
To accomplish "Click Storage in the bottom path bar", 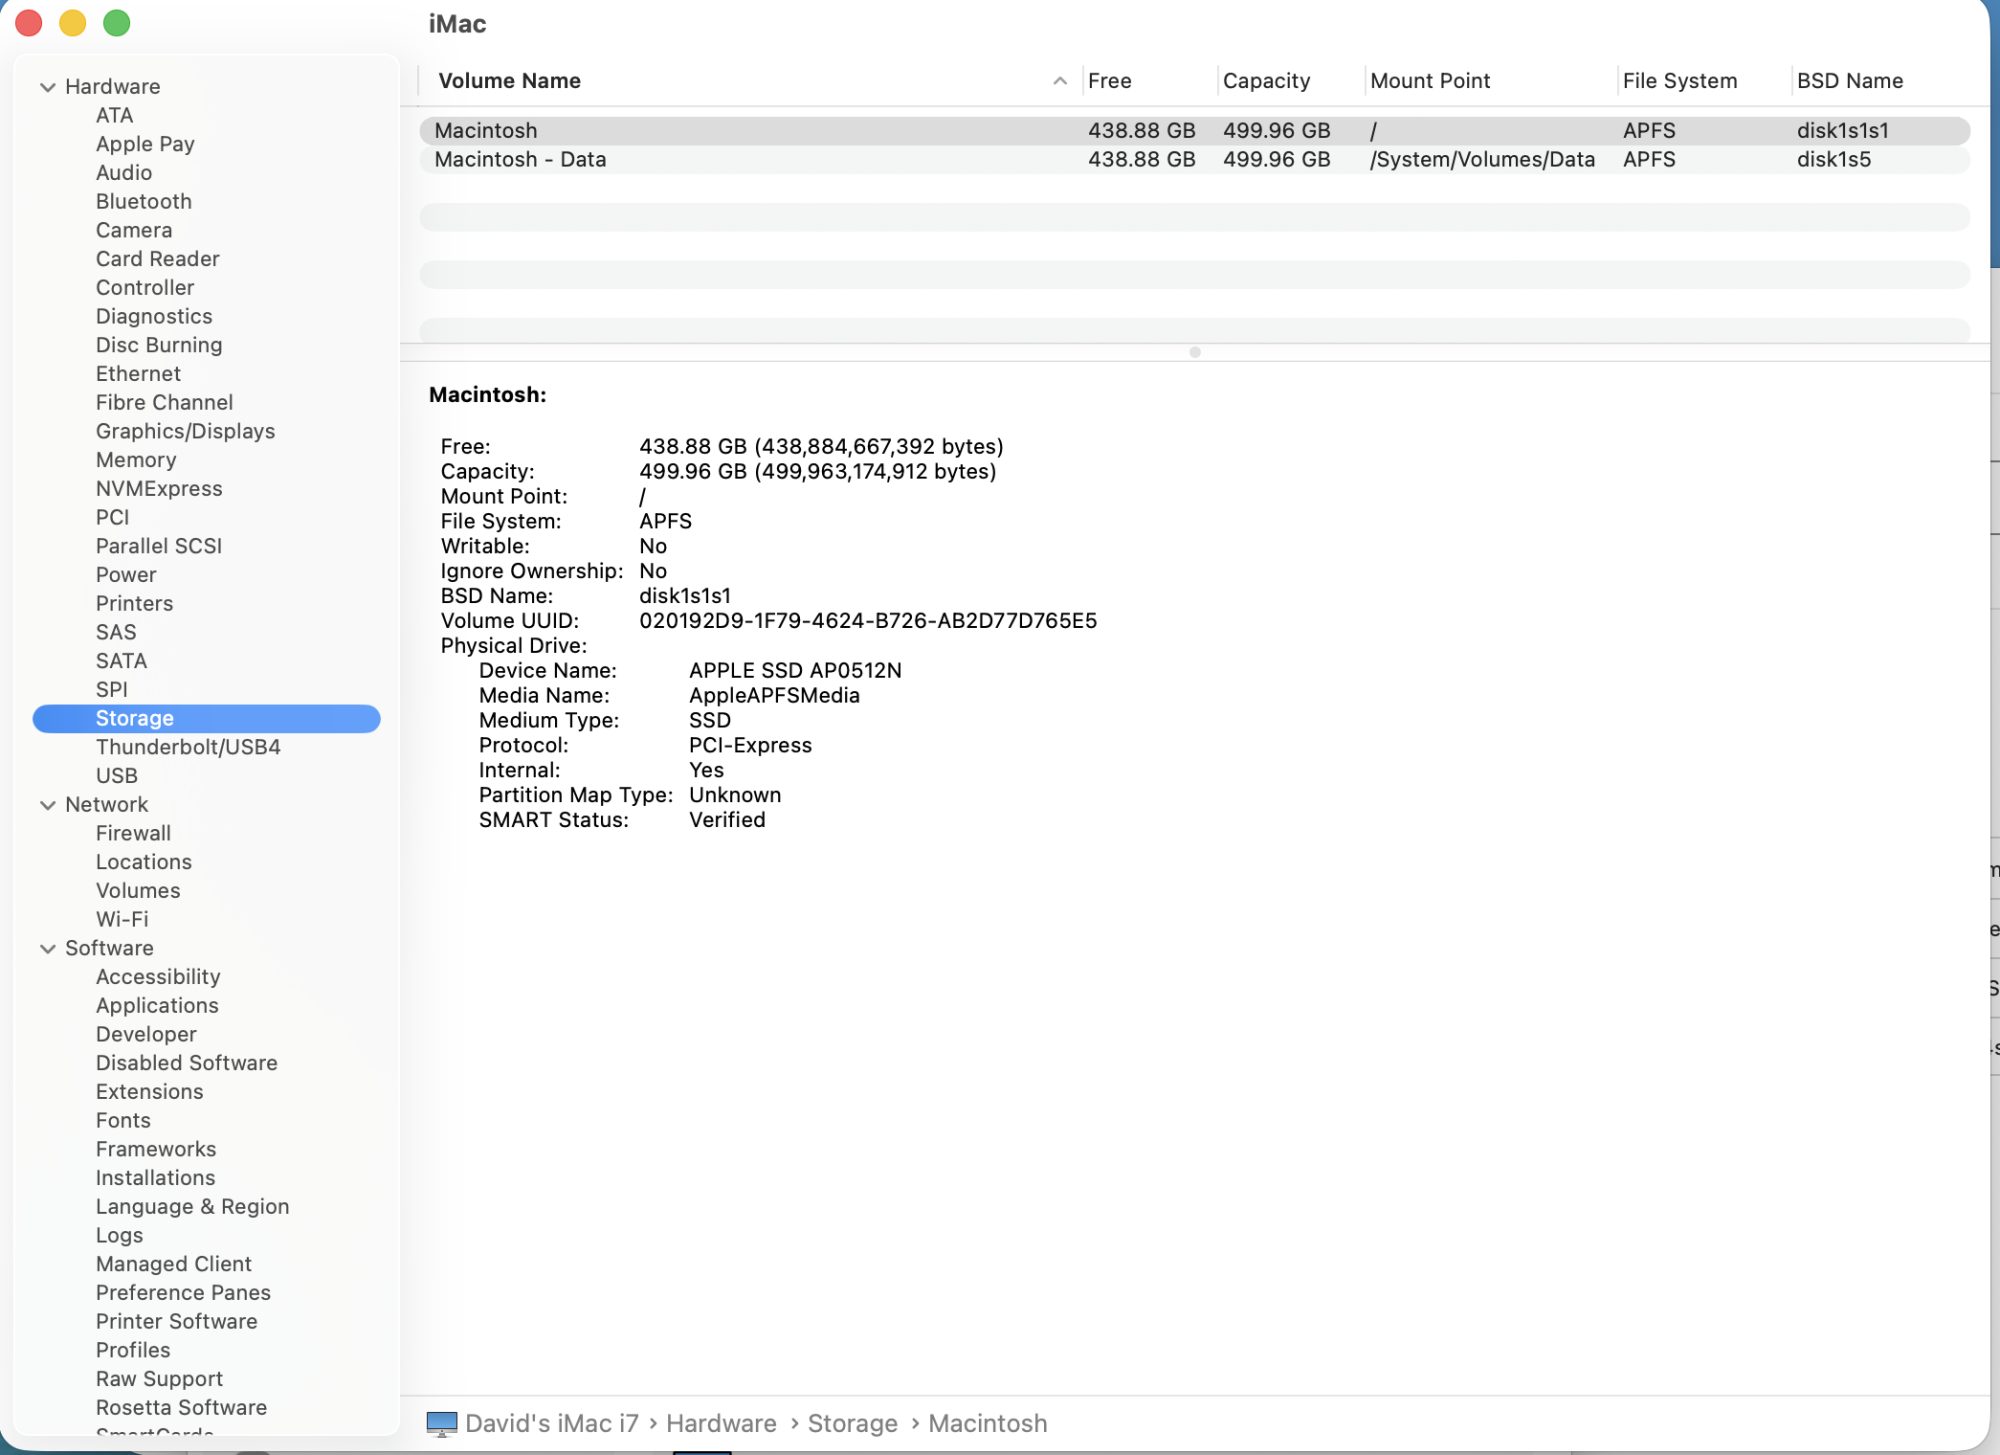I will [x=852, y=1423].
